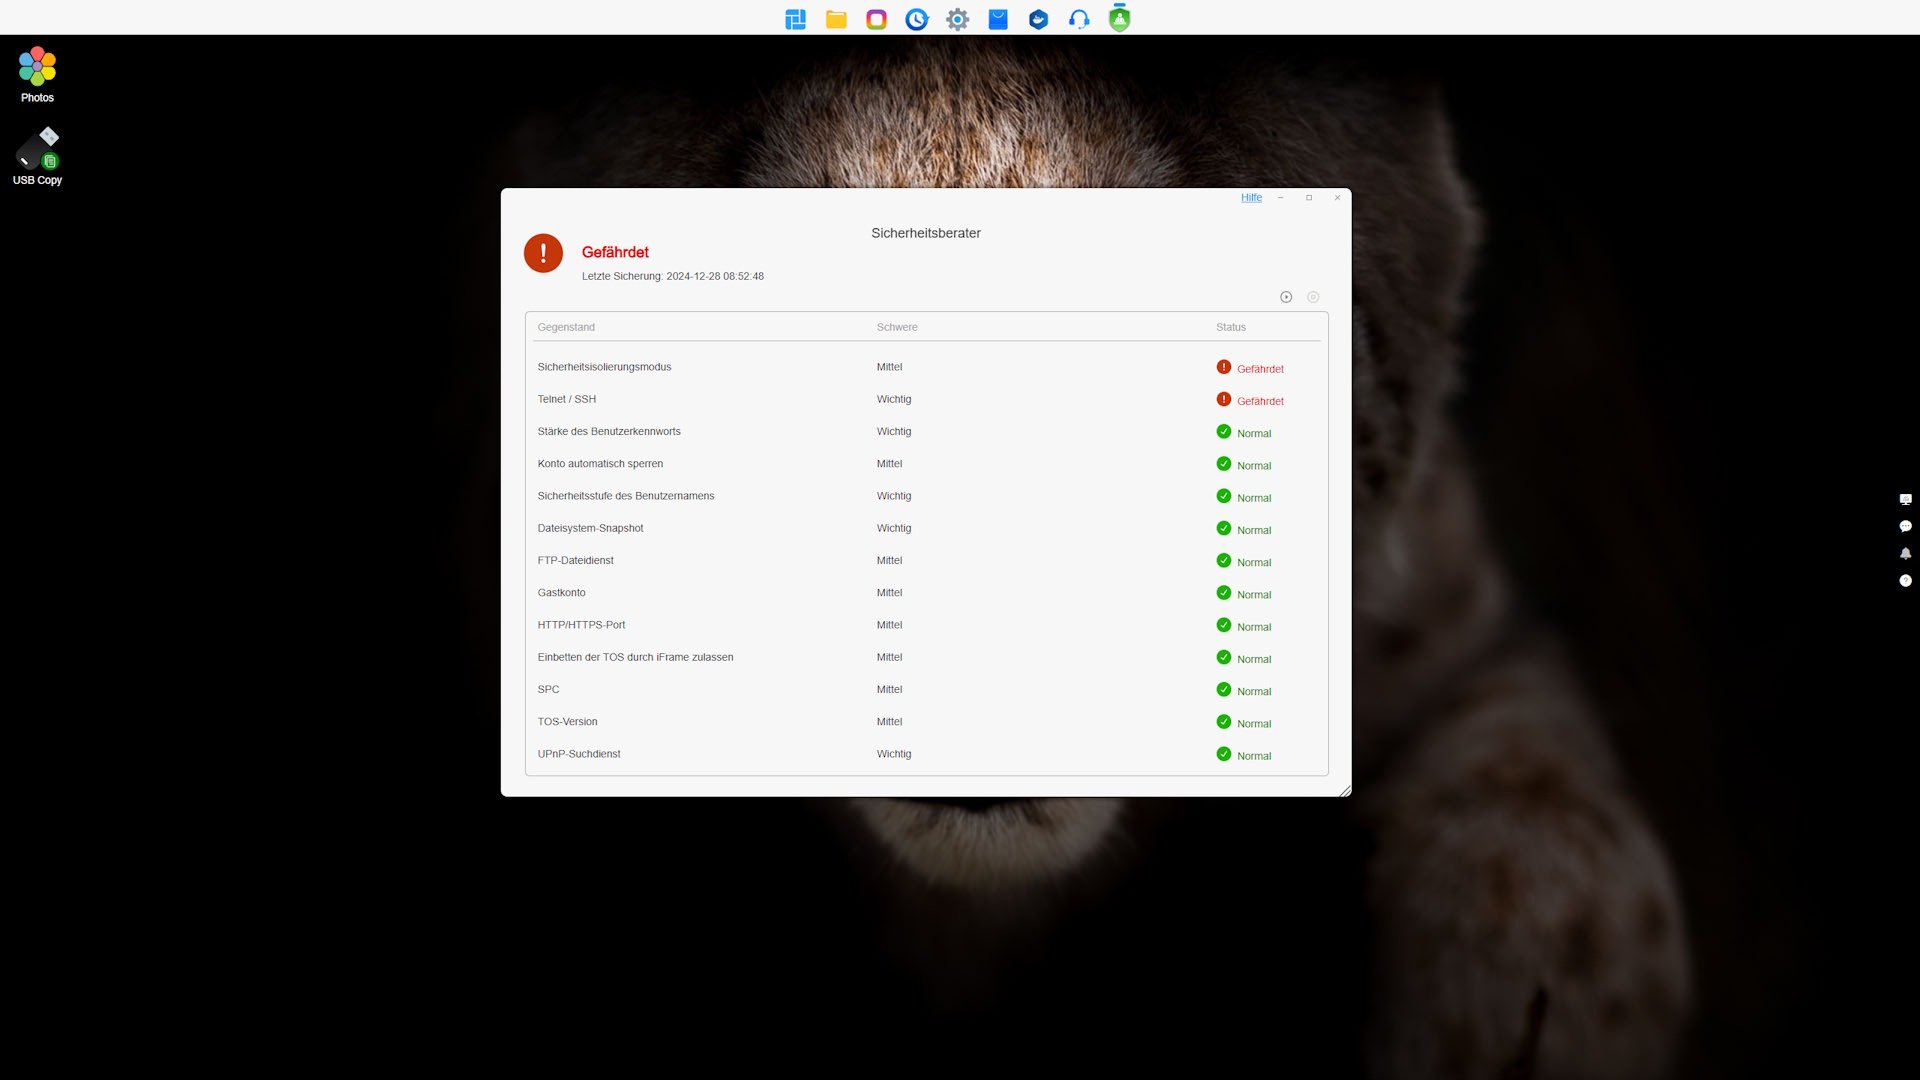1920x1080 pixels.
Task: Select the Telnet / SSH row
Action: (567, 399)
